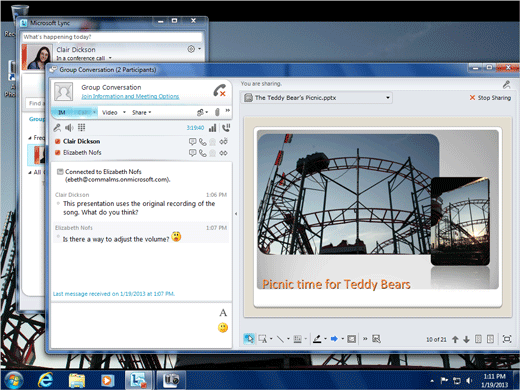
Task: Check the network signal strength bars
Action: click(212, 128)
